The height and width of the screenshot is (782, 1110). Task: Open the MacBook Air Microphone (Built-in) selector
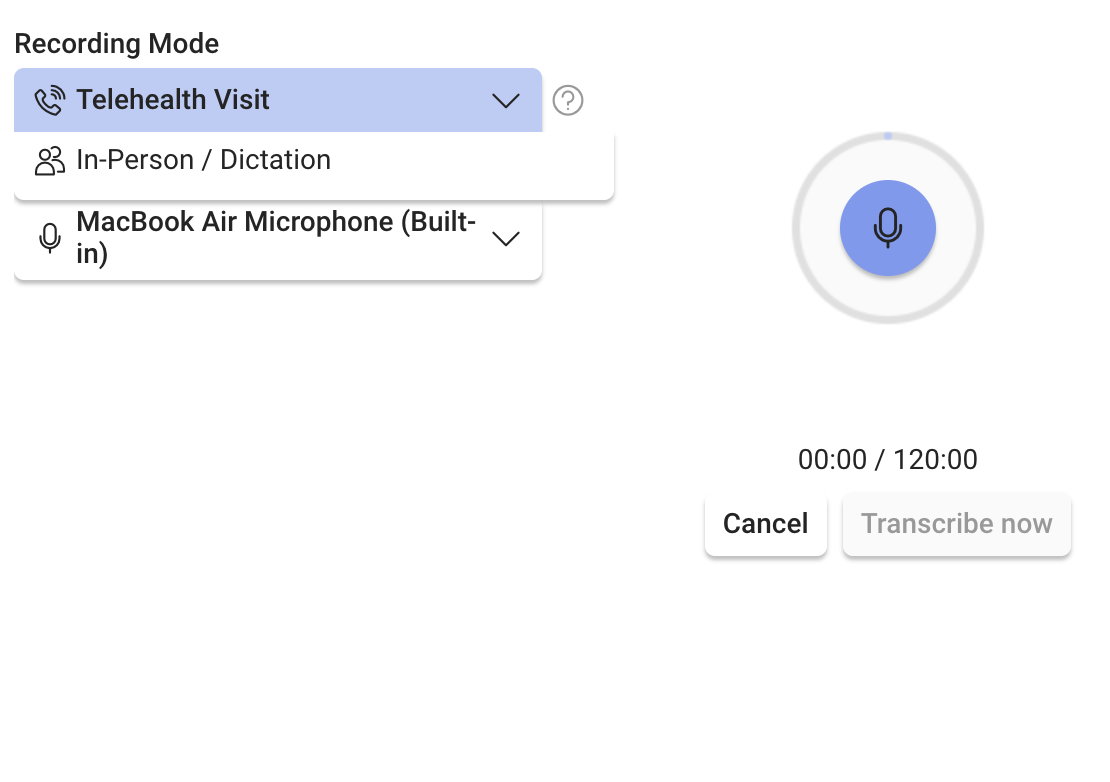277,238
